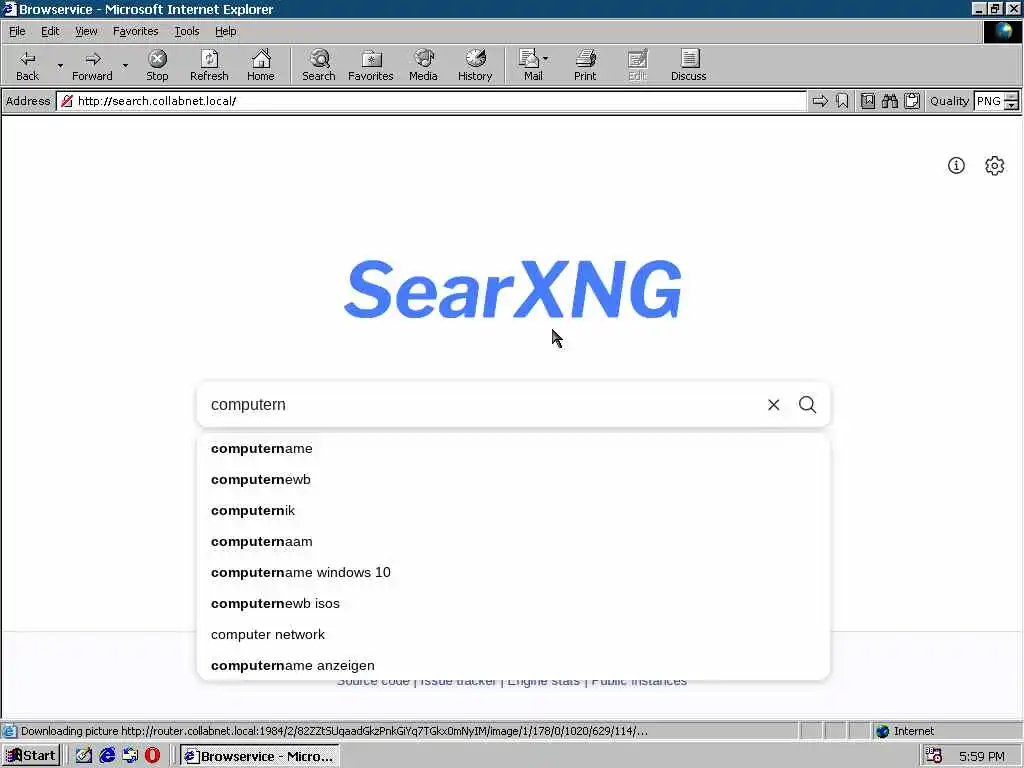The height and width of the screenshot is (768, 1024).
Task: Select suggestion computername
Action: [x=513, y=449]
